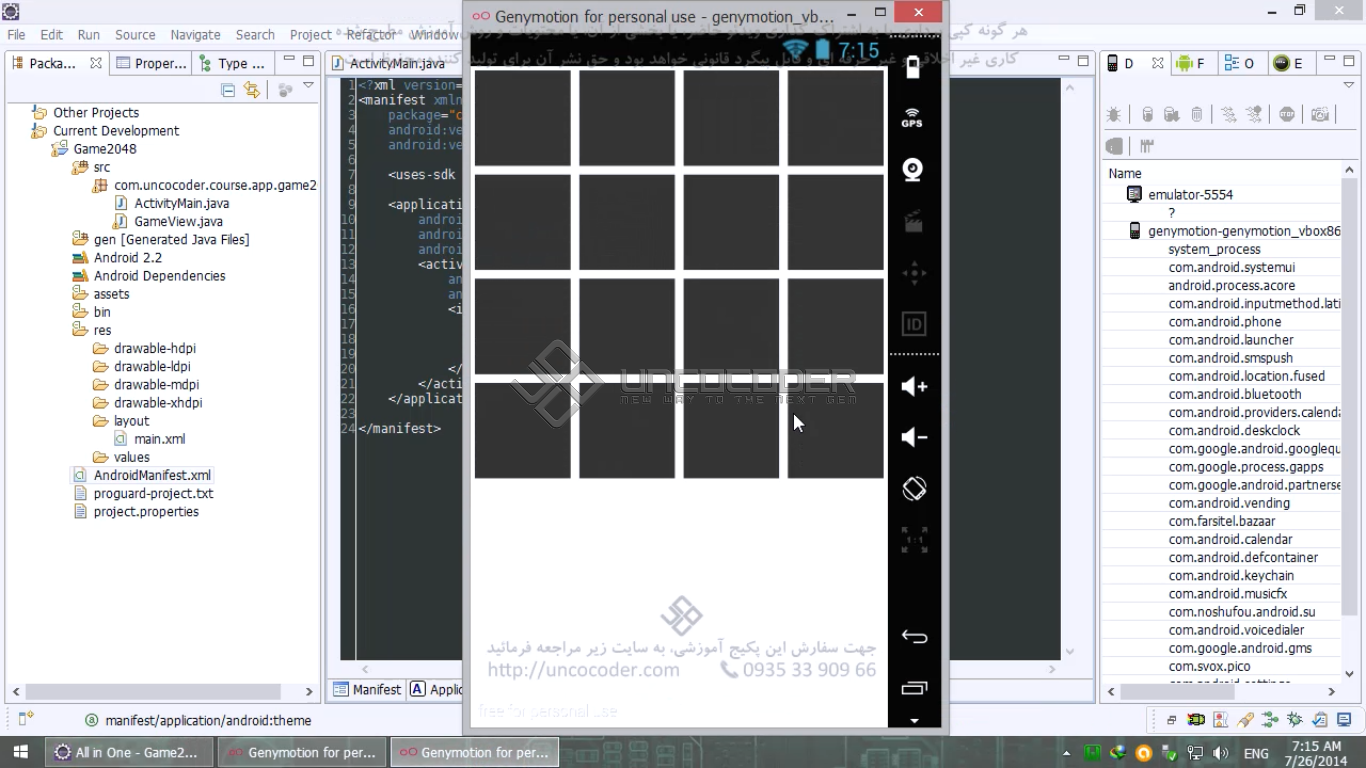The width and height of the screenshot is (1366, 768).
Task: Click the Start Method Profiling icon
Action: (x=1254, y=115)
